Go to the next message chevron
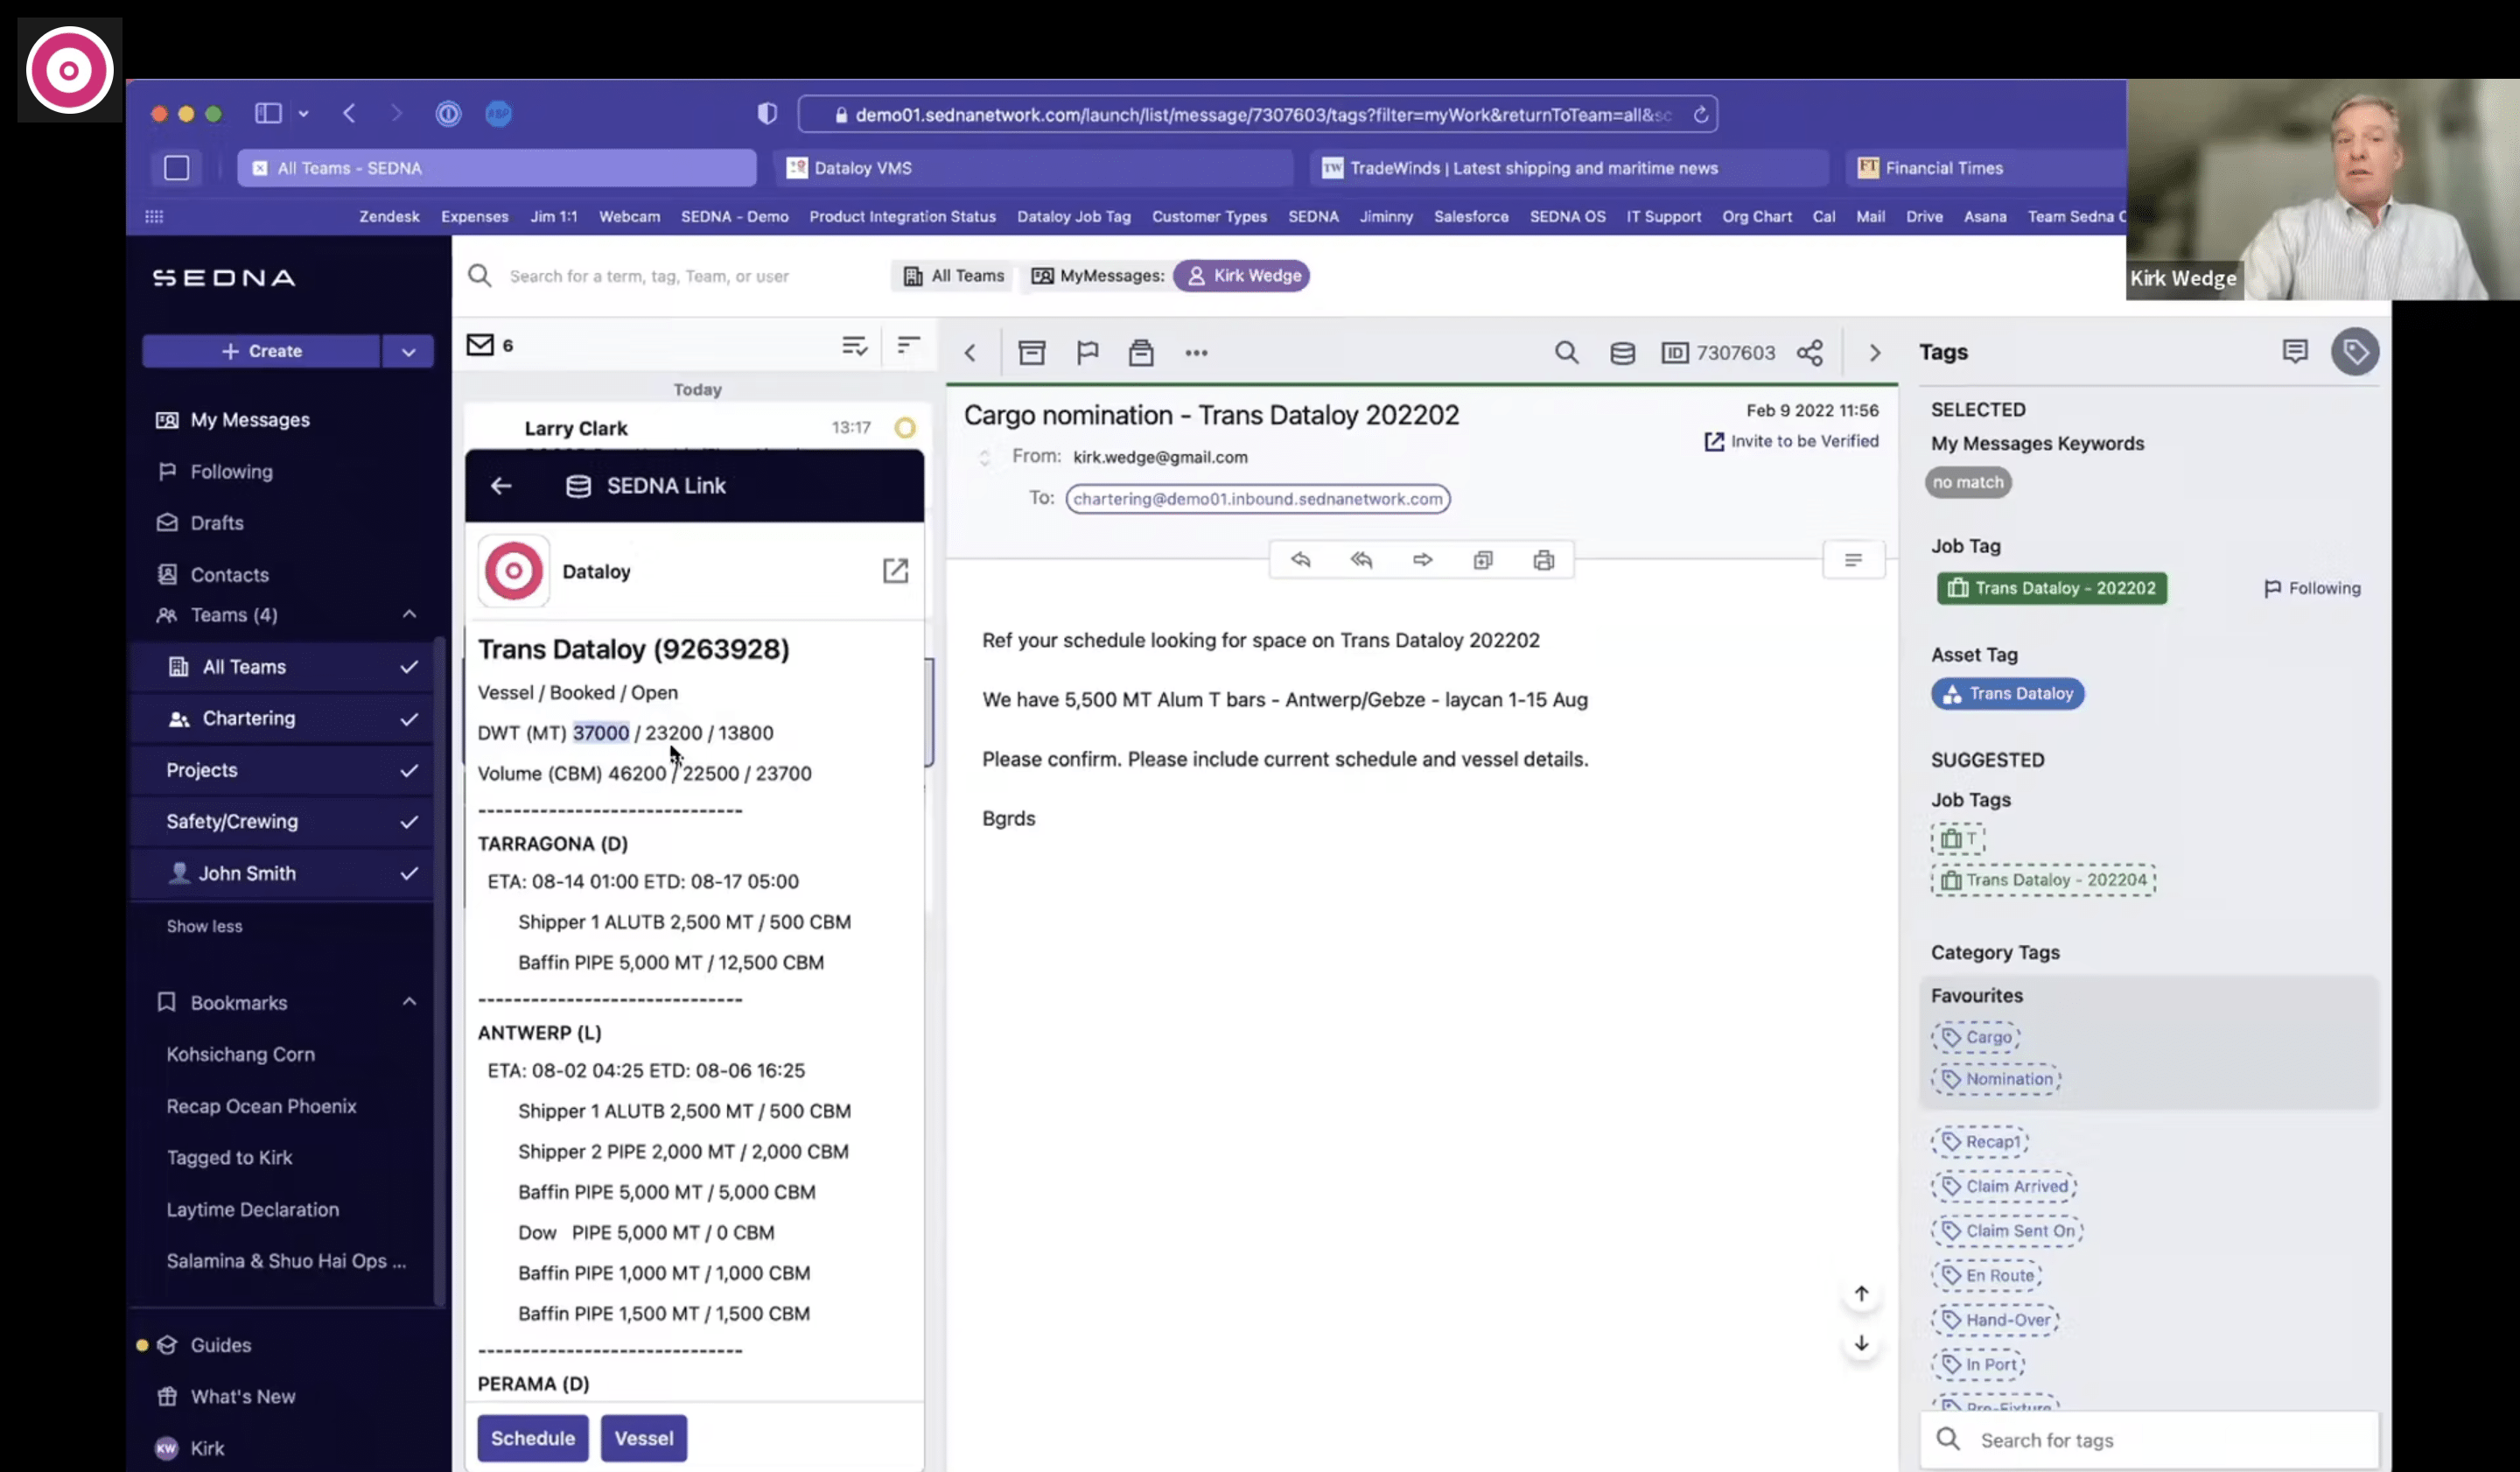The height and width of the screenshot is (1472, 2520). tap(1875, 352)
